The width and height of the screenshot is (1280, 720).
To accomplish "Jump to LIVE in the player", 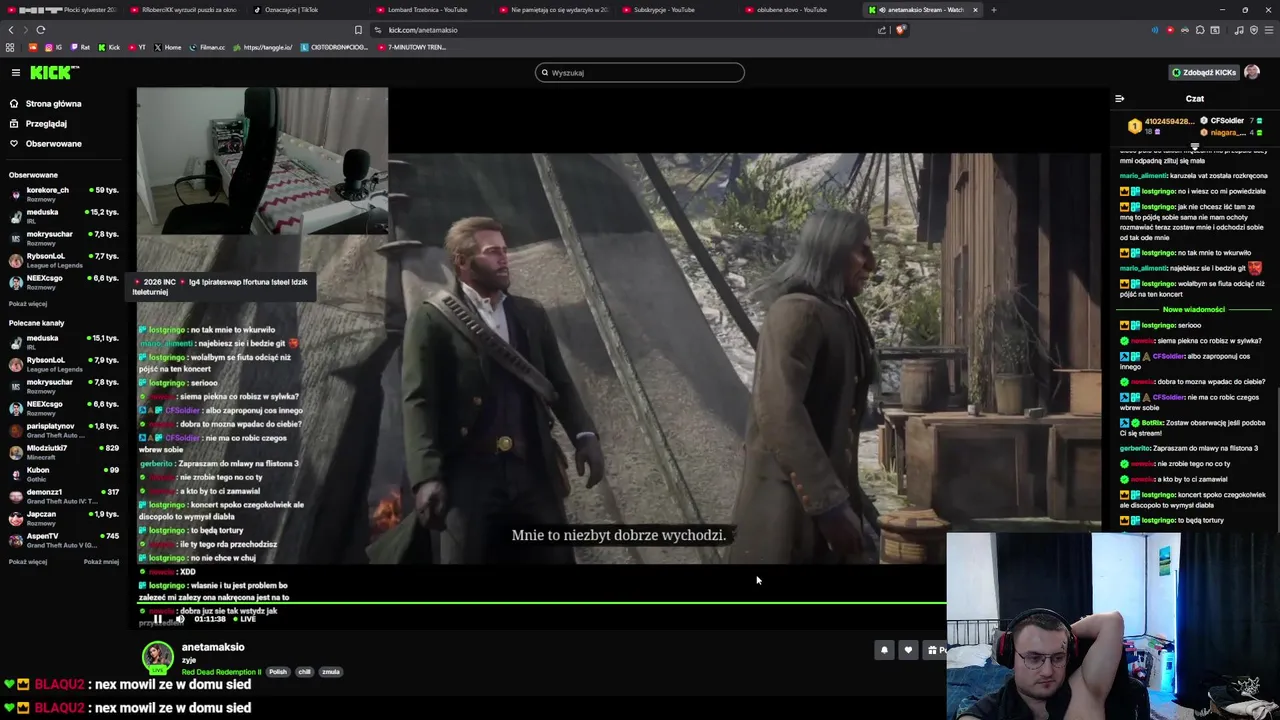I will point(244,619).
